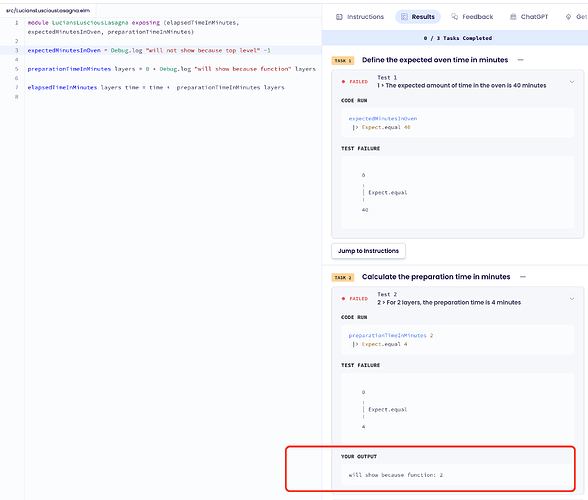The image size is (588, 500).
Task: Open the Feedback tab
Action: pos(472,17)
